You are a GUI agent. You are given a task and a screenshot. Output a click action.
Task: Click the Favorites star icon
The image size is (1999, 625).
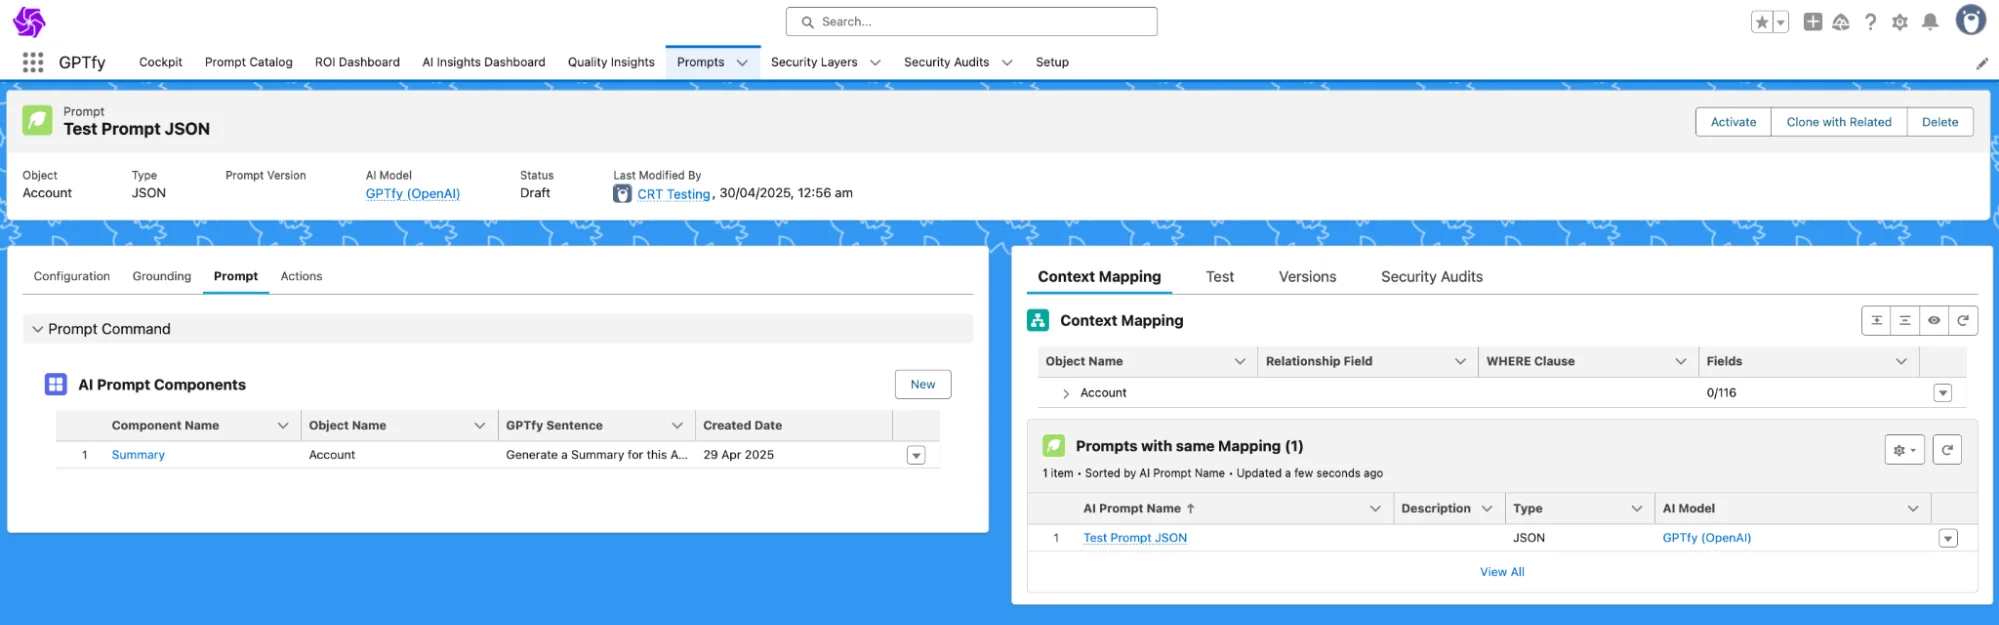pyautogui.click(x=1762, y=22)
